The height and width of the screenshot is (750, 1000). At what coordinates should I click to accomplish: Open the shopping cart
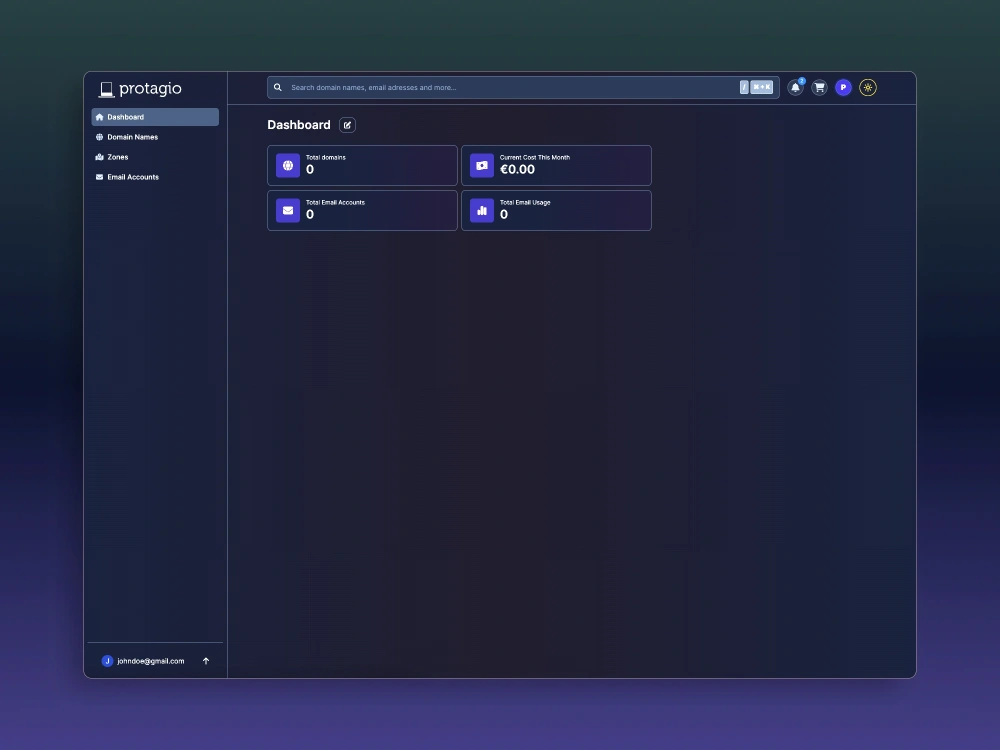tap(820, 87)
